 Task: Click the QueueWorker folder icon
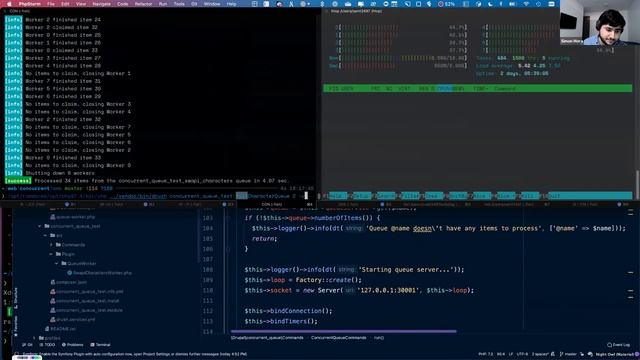[x=64, y=264]
